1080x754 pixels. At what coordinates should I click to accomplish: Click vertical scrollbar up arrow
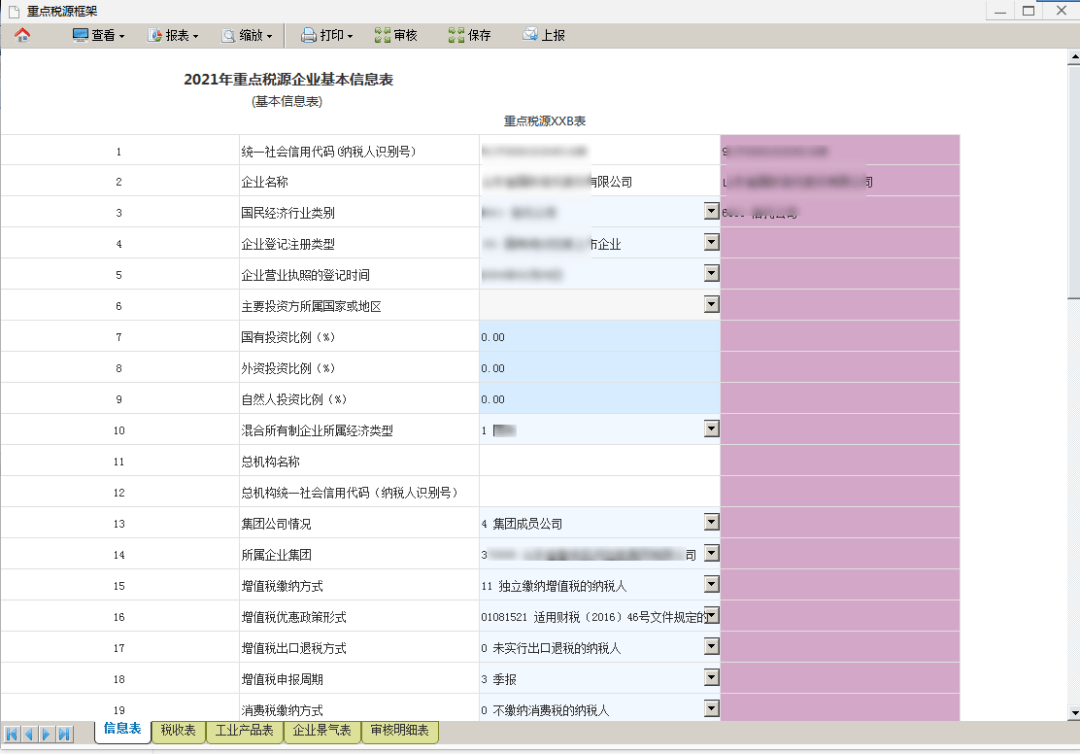coord(1073,58)
